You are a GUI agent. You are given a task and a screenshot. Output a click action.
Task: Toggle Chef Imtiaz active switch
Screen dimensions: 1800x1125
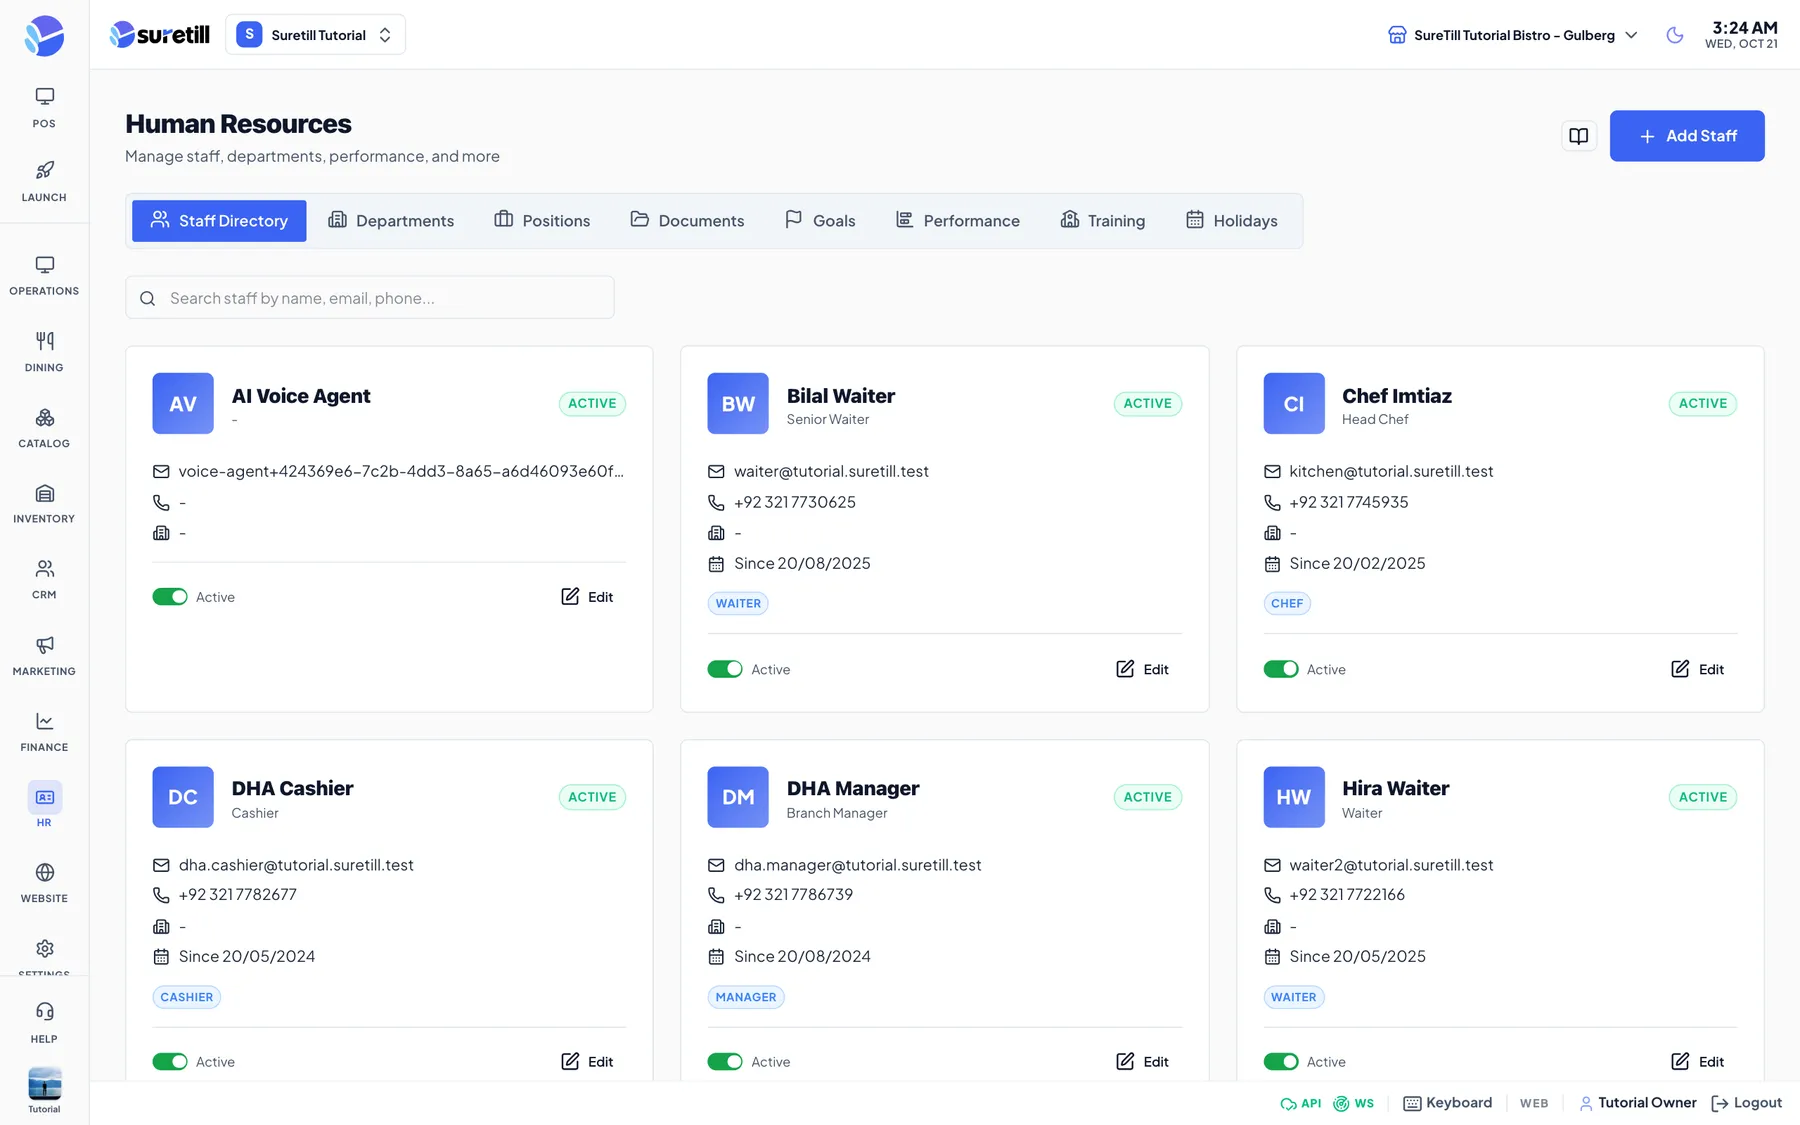[x=1281, y=669]
